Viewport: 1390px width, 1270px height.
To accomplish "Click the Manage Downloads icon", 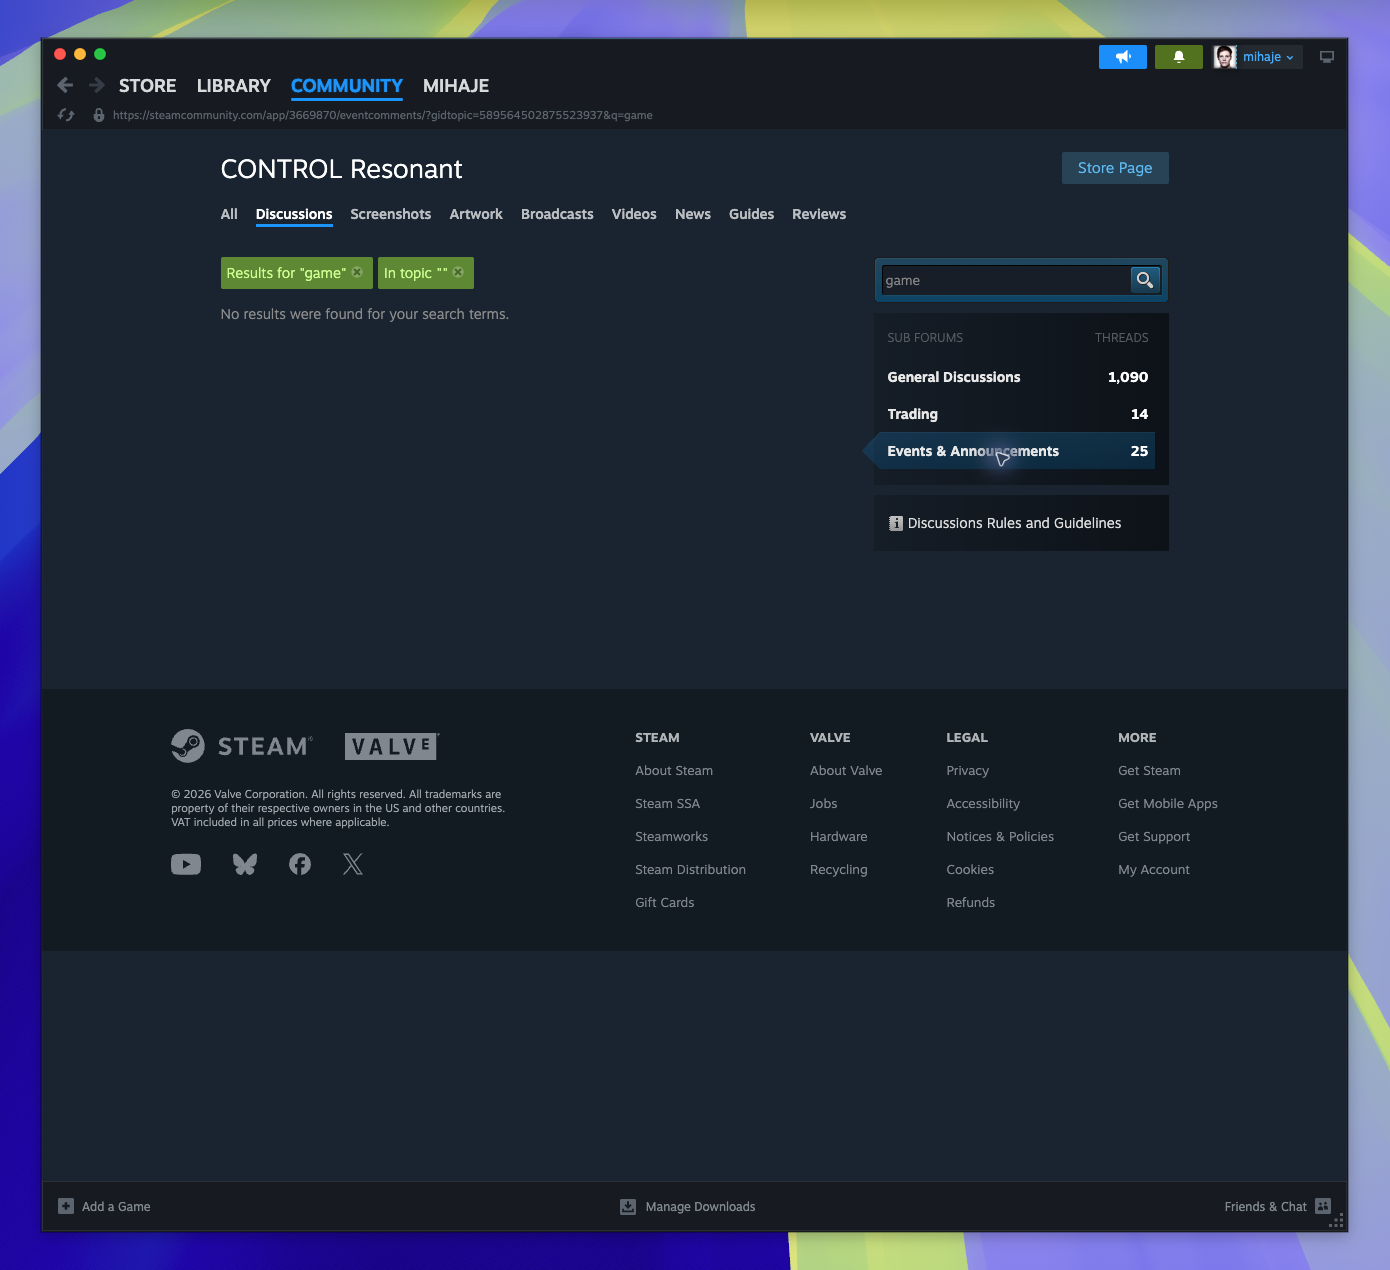I will coord(628,1206).
